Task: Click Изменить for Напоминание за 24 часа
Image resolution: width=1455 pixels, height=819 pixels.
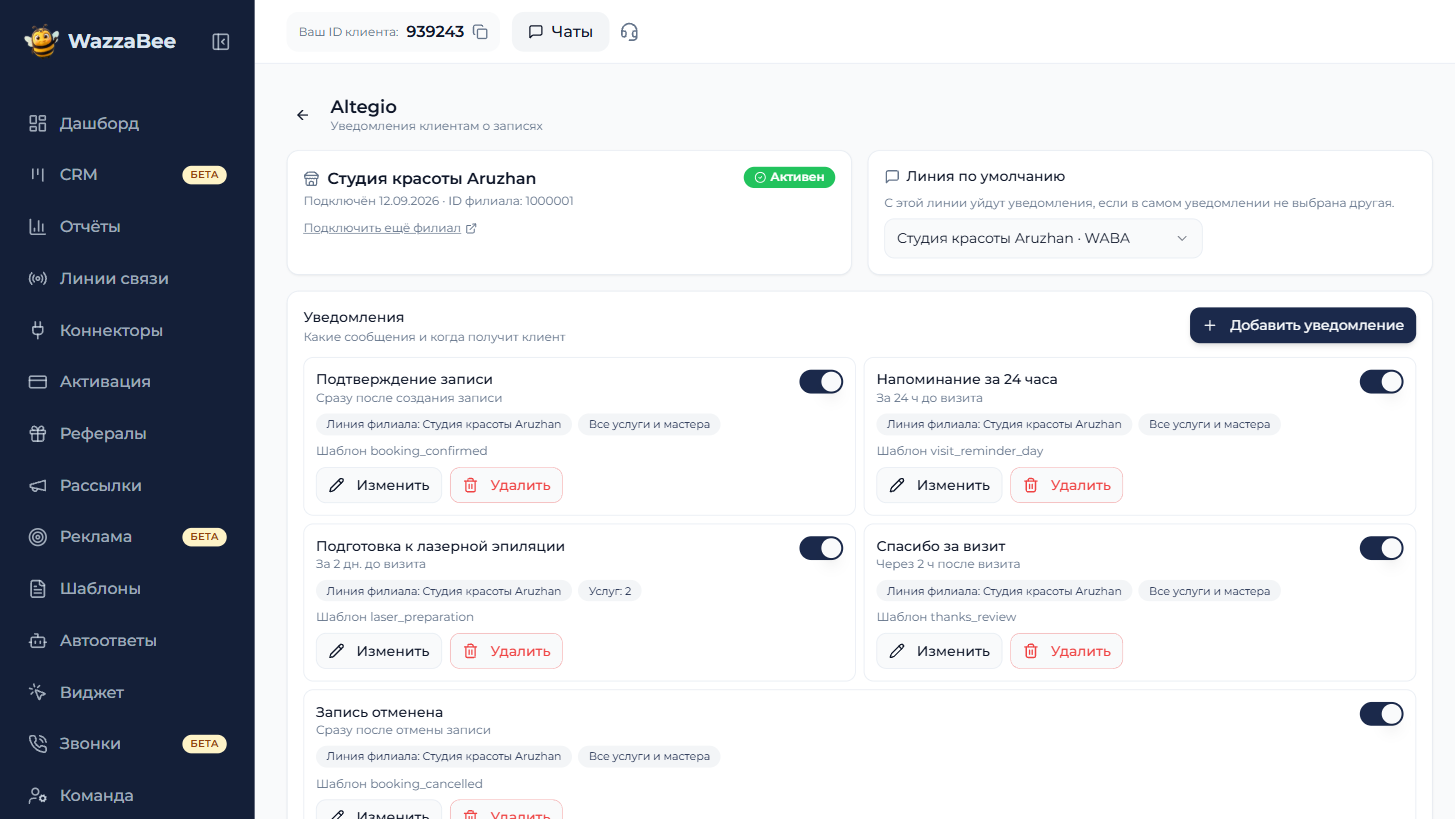Action: click(x=939, y=485)
